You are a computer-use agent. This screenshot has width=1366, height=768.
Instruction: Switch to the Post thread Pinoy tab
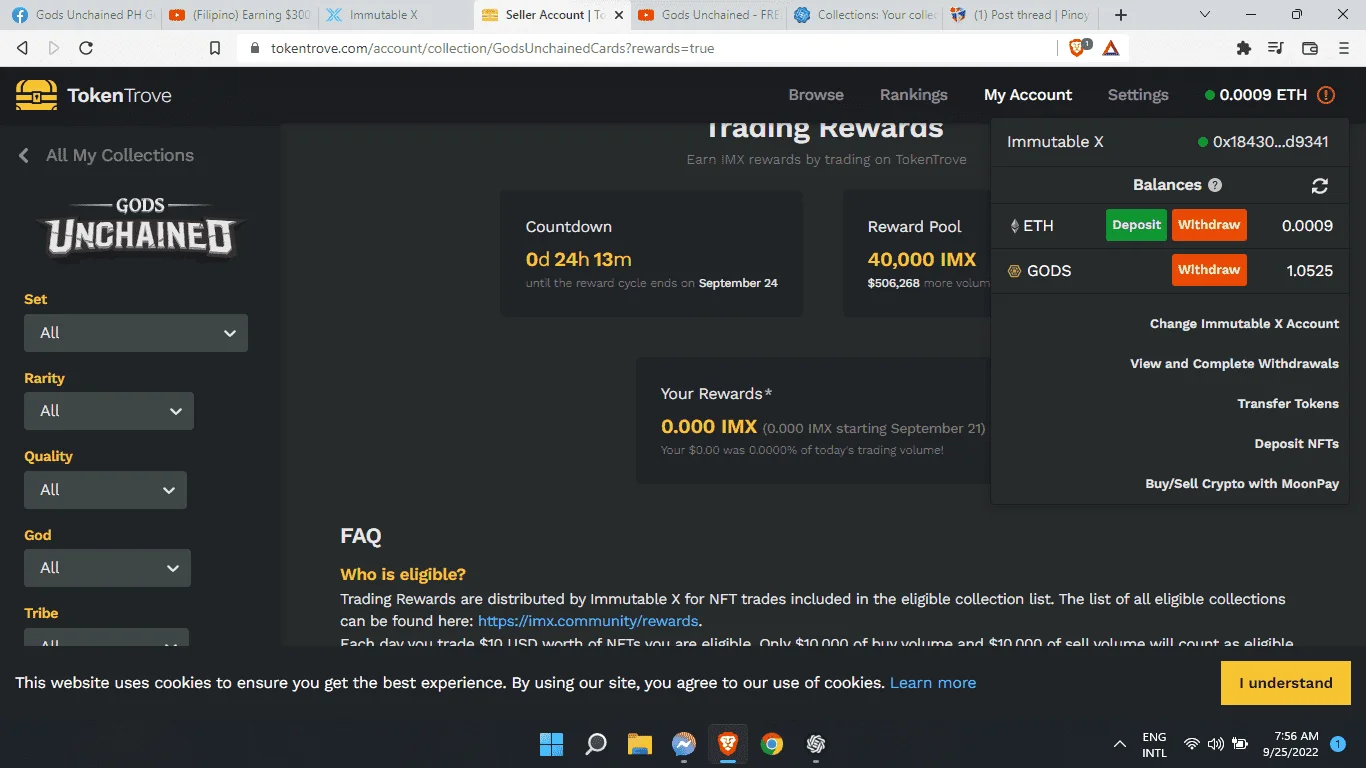1021,15
